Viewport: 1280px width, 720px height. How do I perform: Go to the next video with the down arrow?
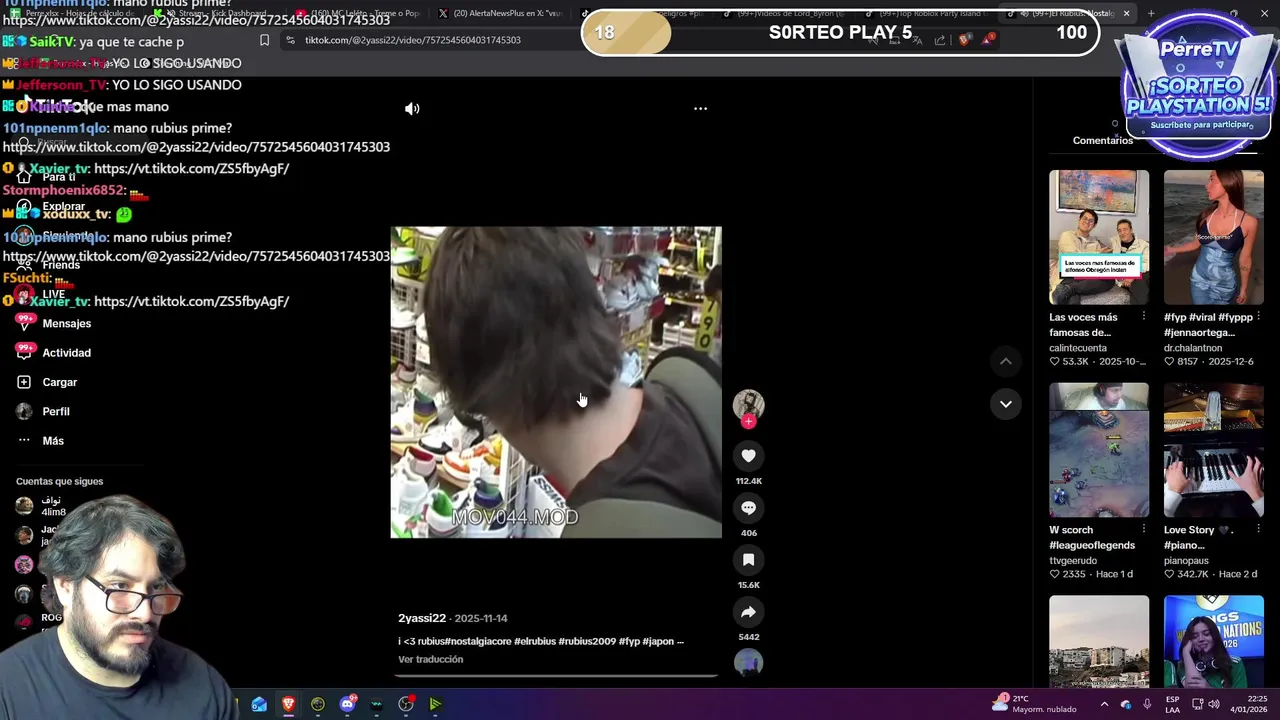1006,404
